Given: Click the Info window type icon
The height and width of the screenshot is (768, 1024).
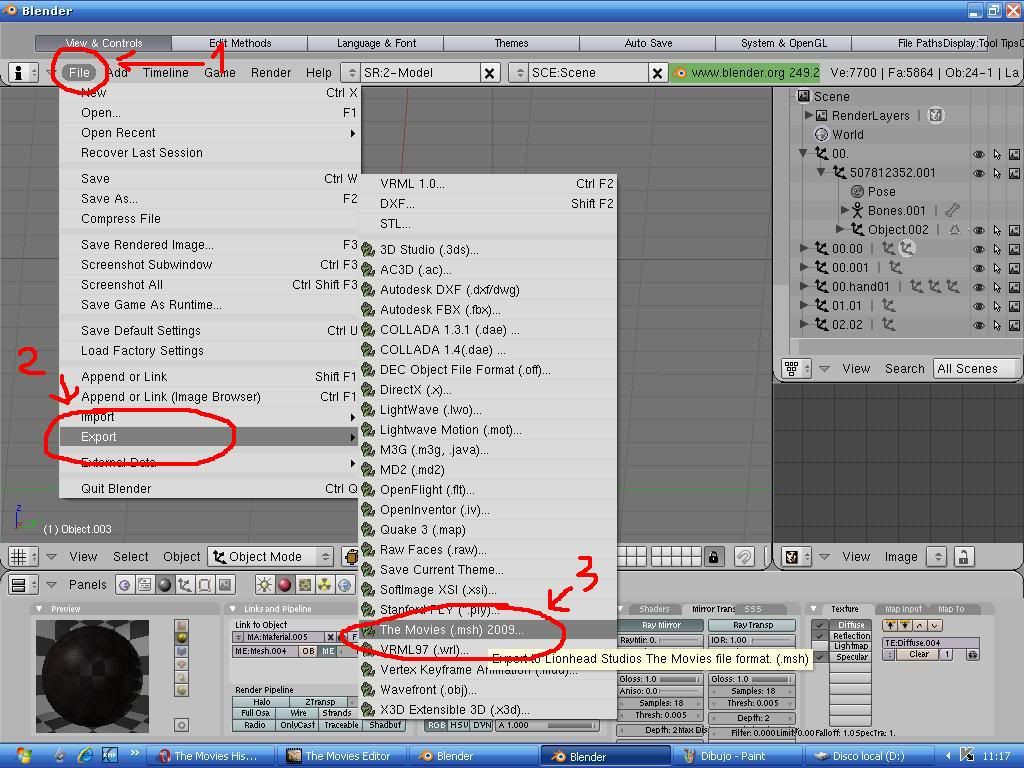Looking at the screenshot, I should [x=18, y=72].
